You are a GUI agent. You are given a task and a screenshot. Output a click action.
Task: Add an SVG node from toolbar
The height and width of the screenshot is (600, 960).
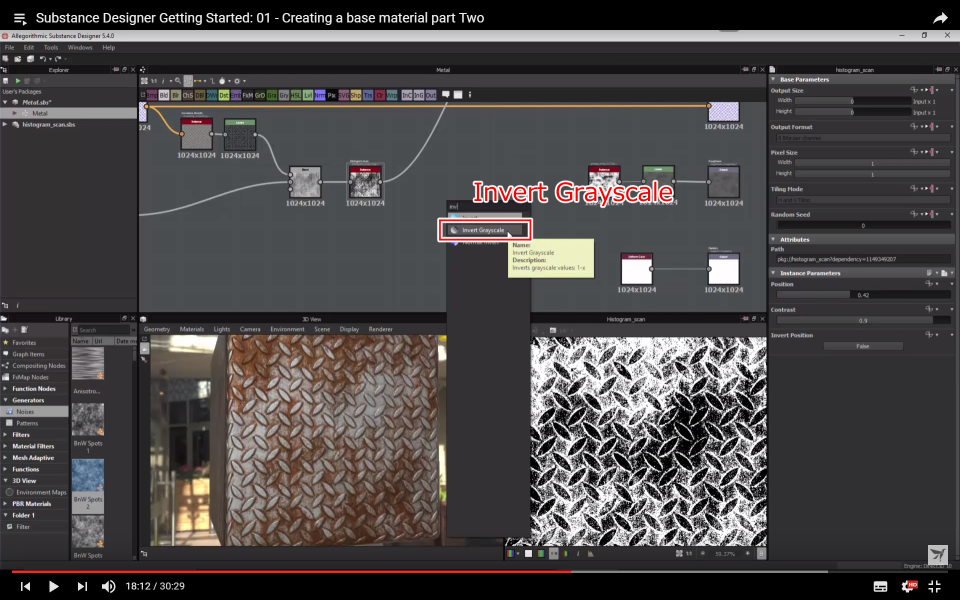click(x=343, y=95)
